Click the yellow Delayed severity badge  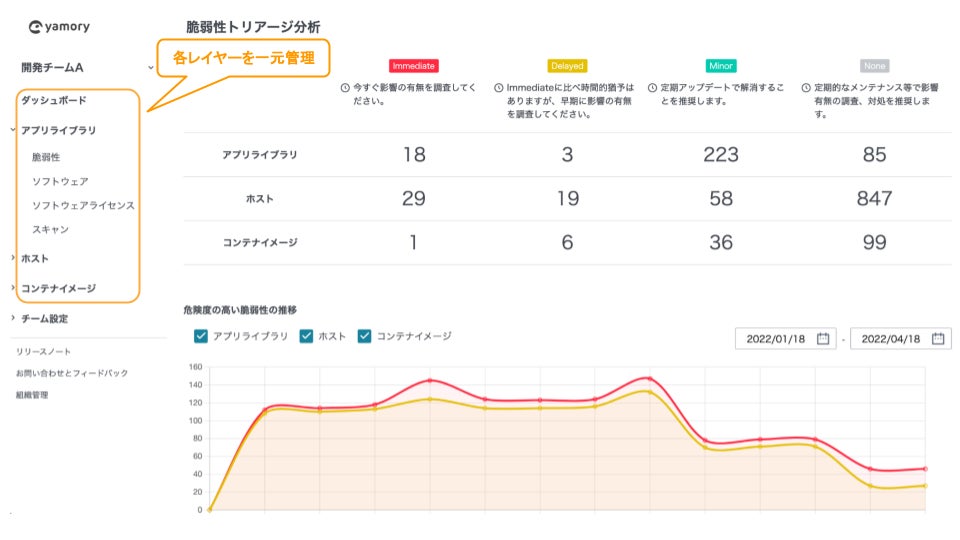[x=567, y=66]
